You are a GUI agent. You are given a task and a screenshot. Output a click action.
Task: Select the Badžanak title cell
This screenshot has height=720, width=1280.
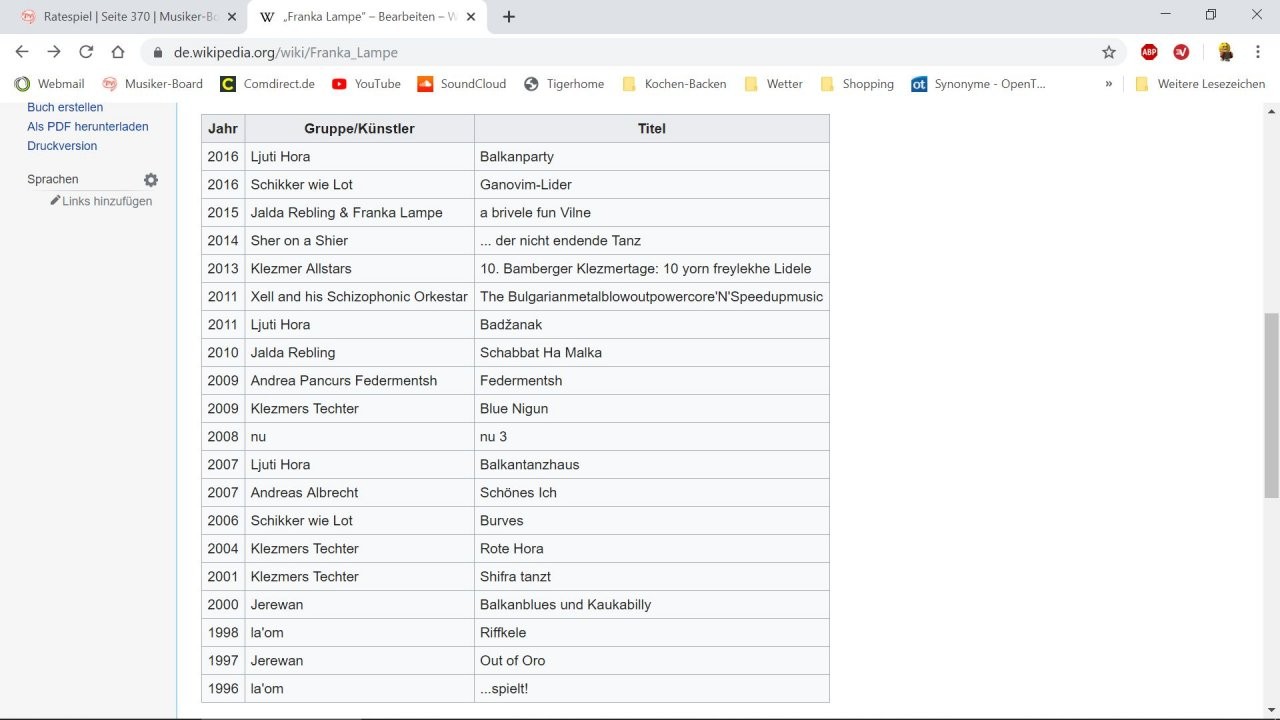click(x=651, y=324)
